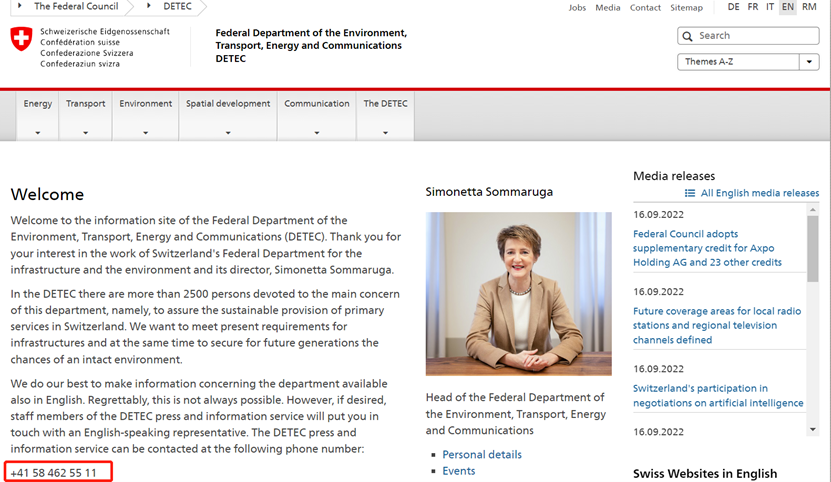831x482 pixels.
Task: Click the media releases scrollbar thumb
Action: coord(812,249)
